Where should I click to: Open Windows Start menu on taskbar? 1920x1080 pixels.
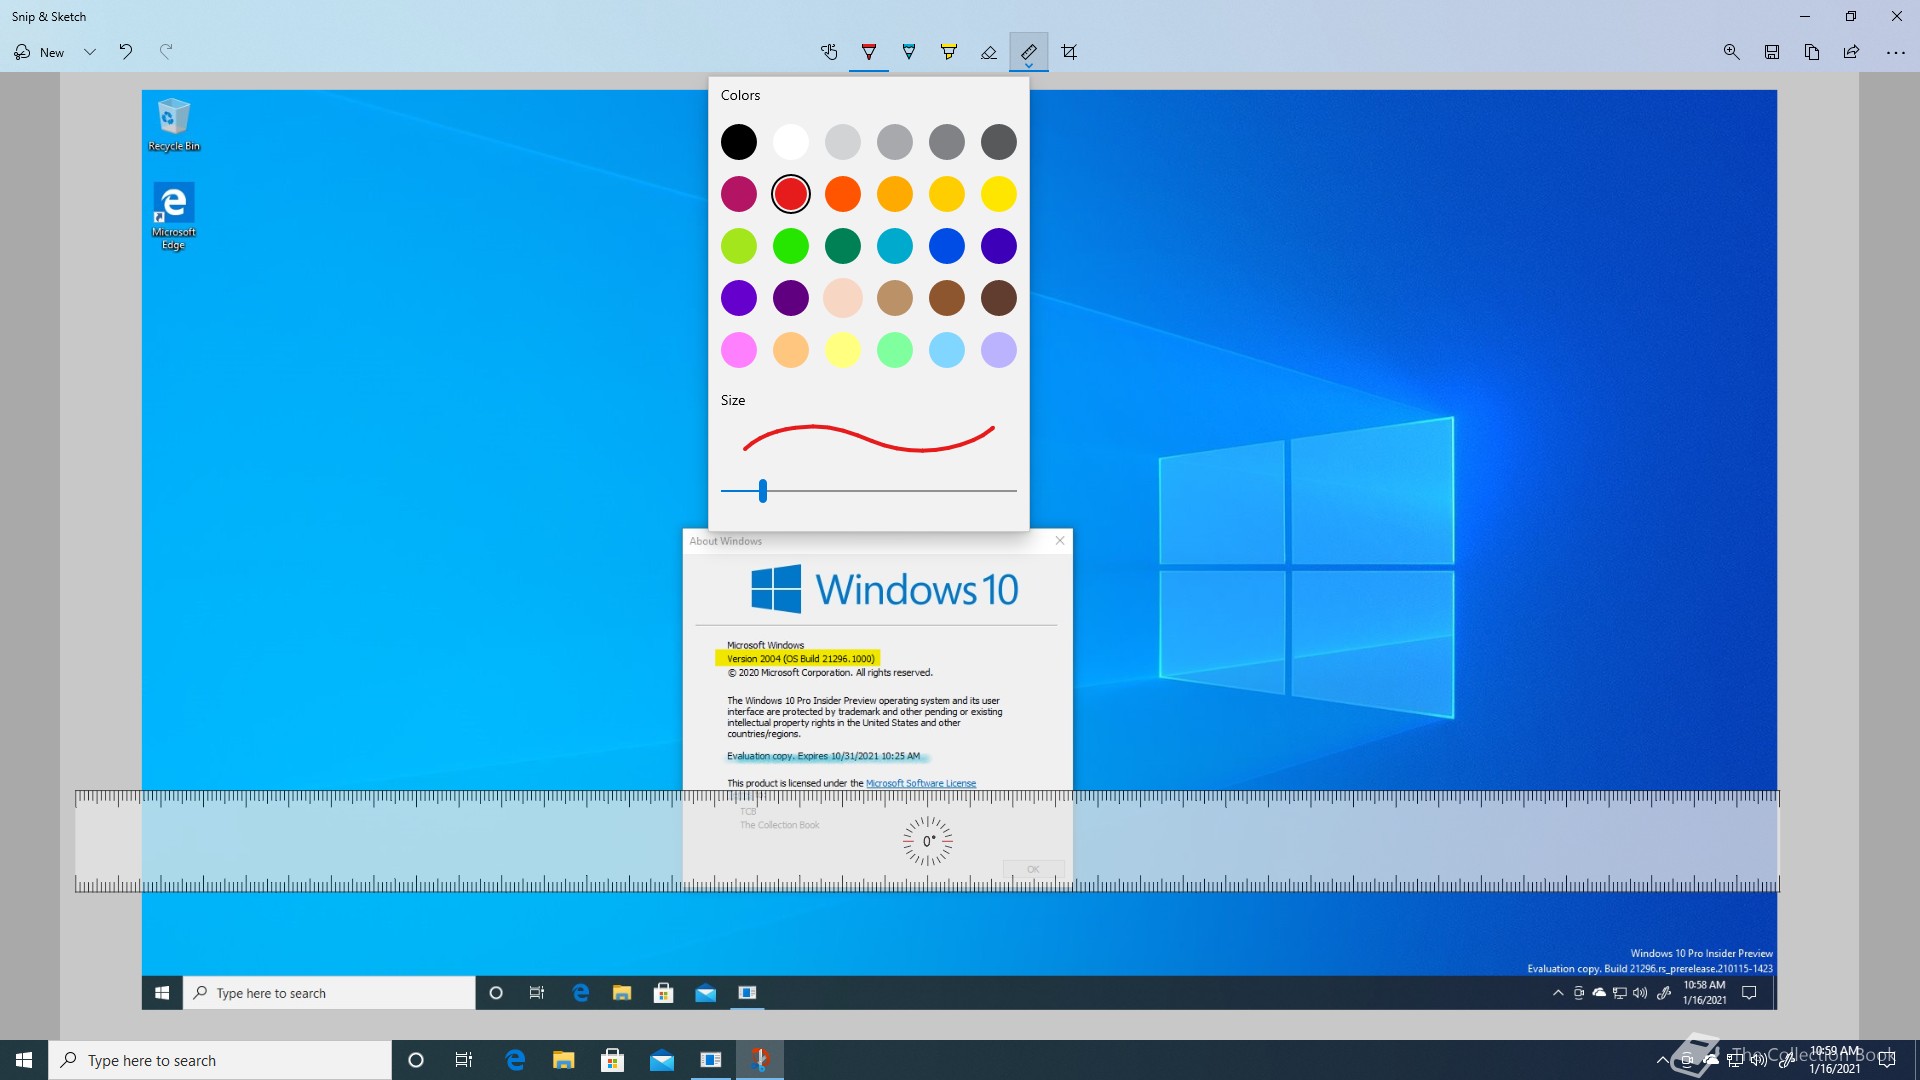24,1060
